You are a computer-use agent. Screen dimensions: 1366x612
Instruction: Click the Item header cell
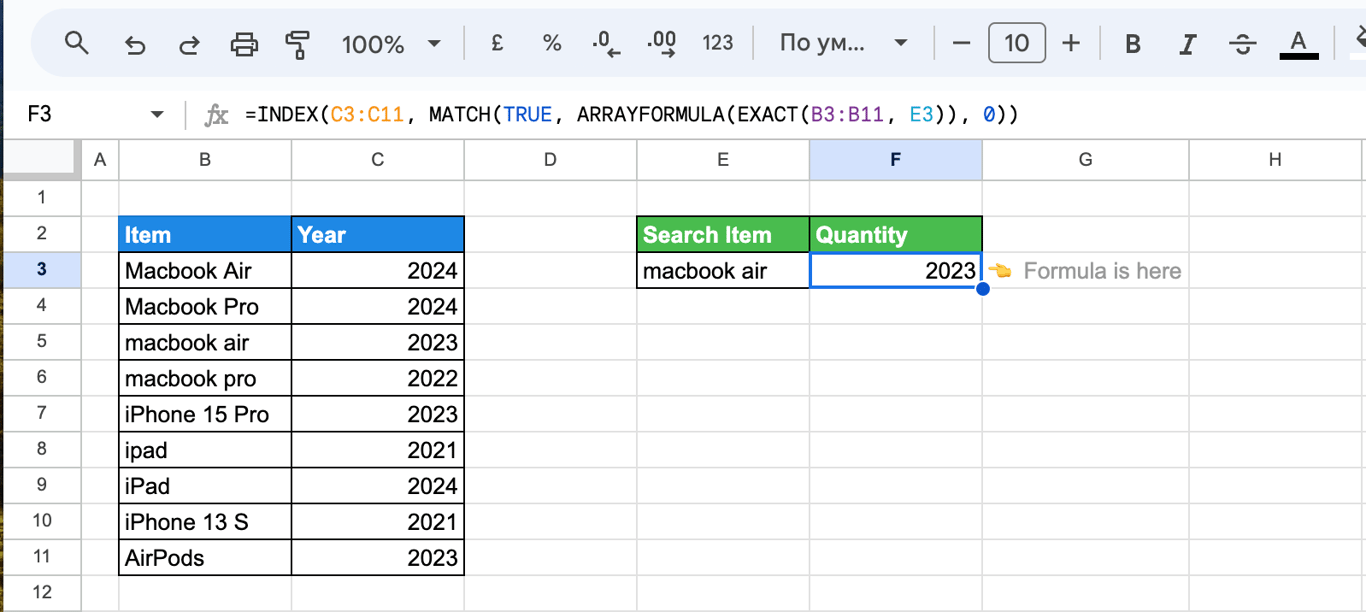205,235
